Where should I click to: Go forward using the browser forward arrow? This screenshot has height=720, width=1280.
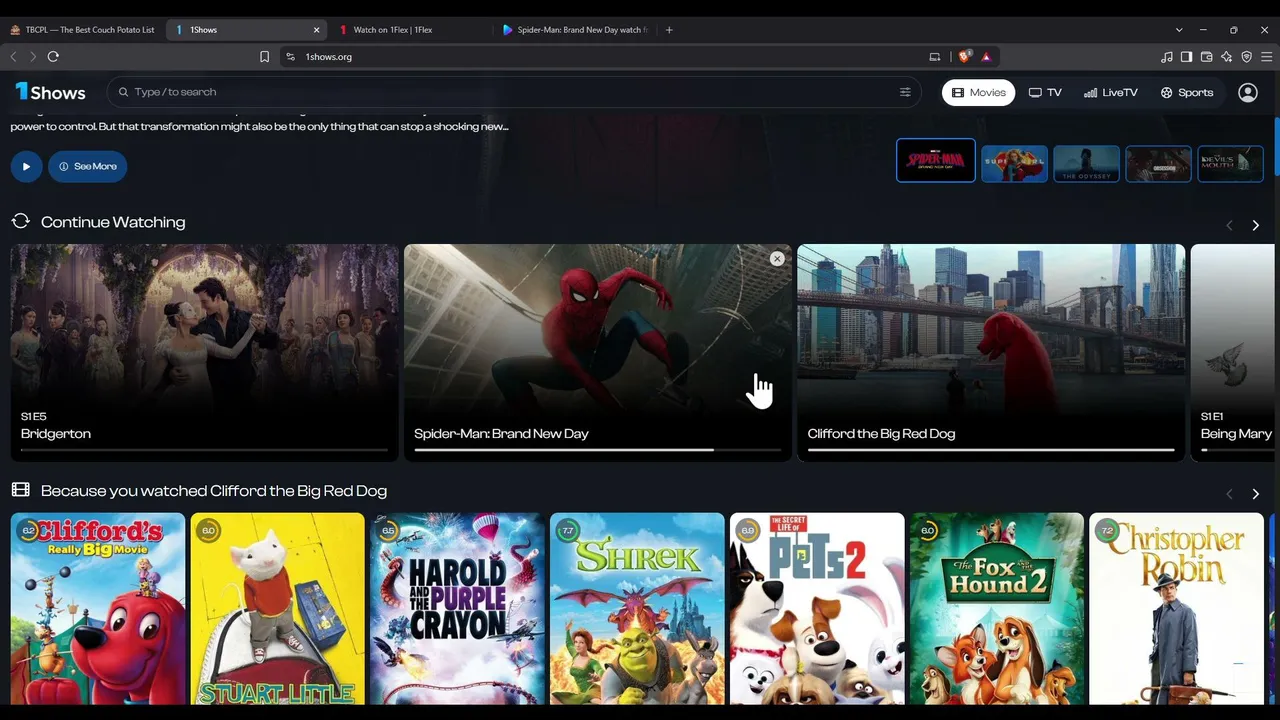32,57
